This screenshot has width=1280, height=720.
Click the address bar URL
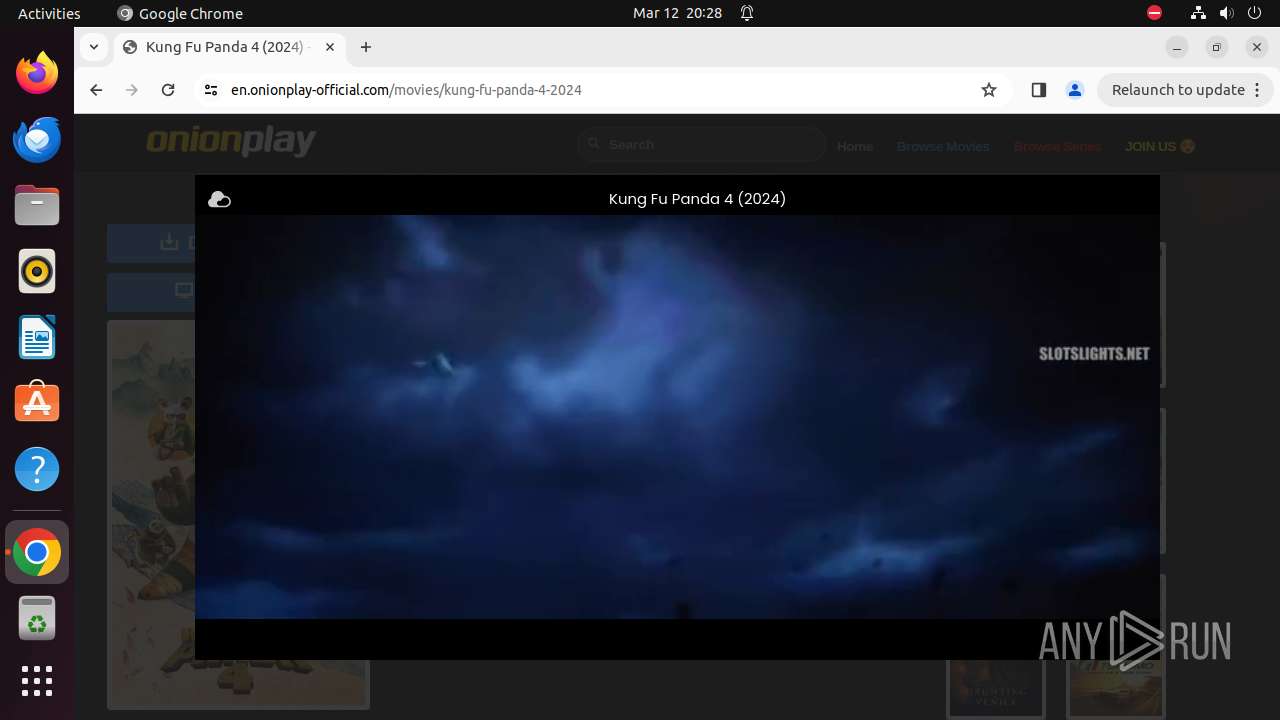pos(406,90)
